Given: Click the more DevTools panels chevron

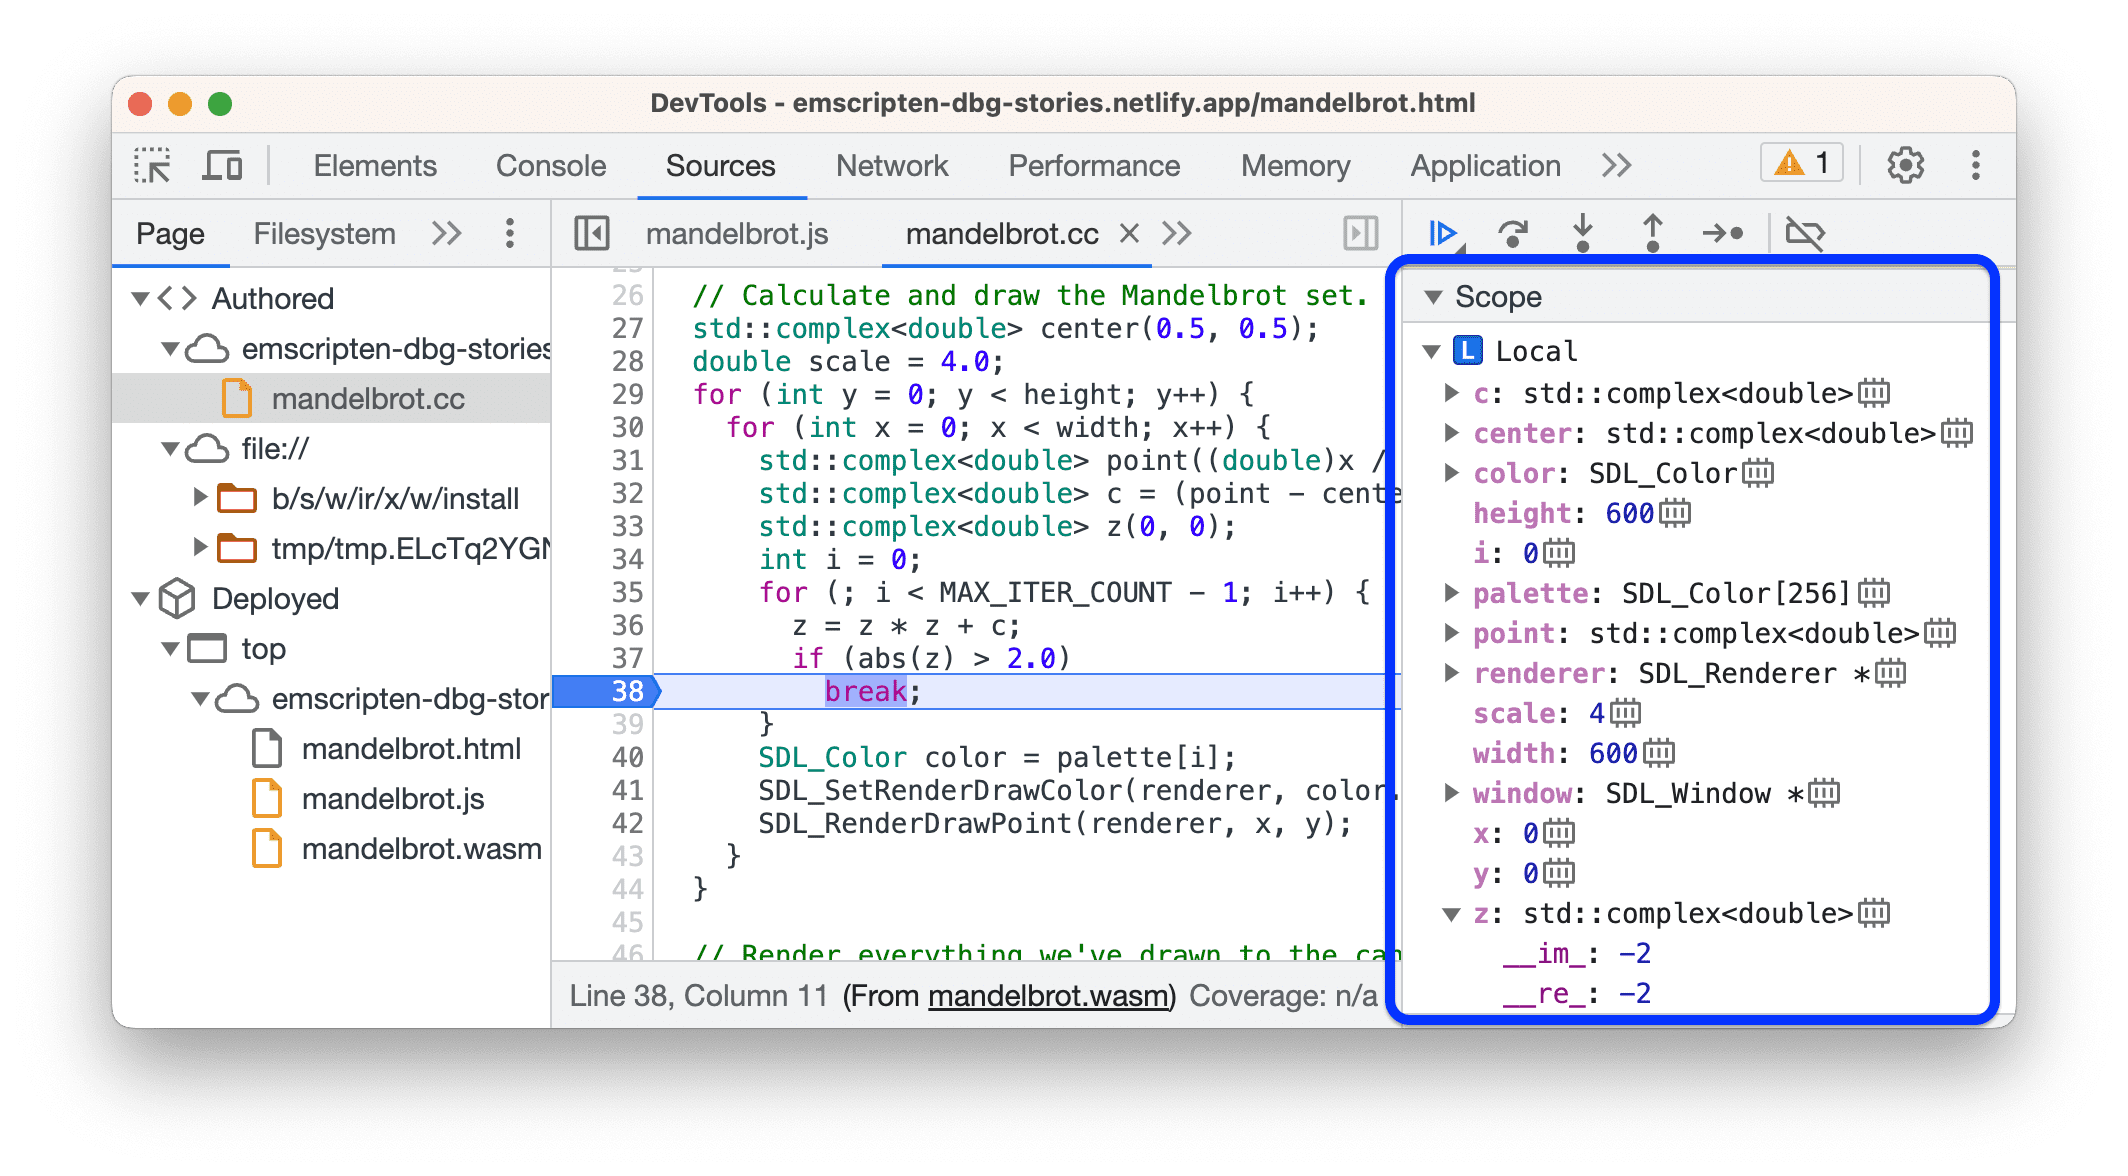Looking at the screenshot, I should pyautogui.click(x=1611, y=164).
